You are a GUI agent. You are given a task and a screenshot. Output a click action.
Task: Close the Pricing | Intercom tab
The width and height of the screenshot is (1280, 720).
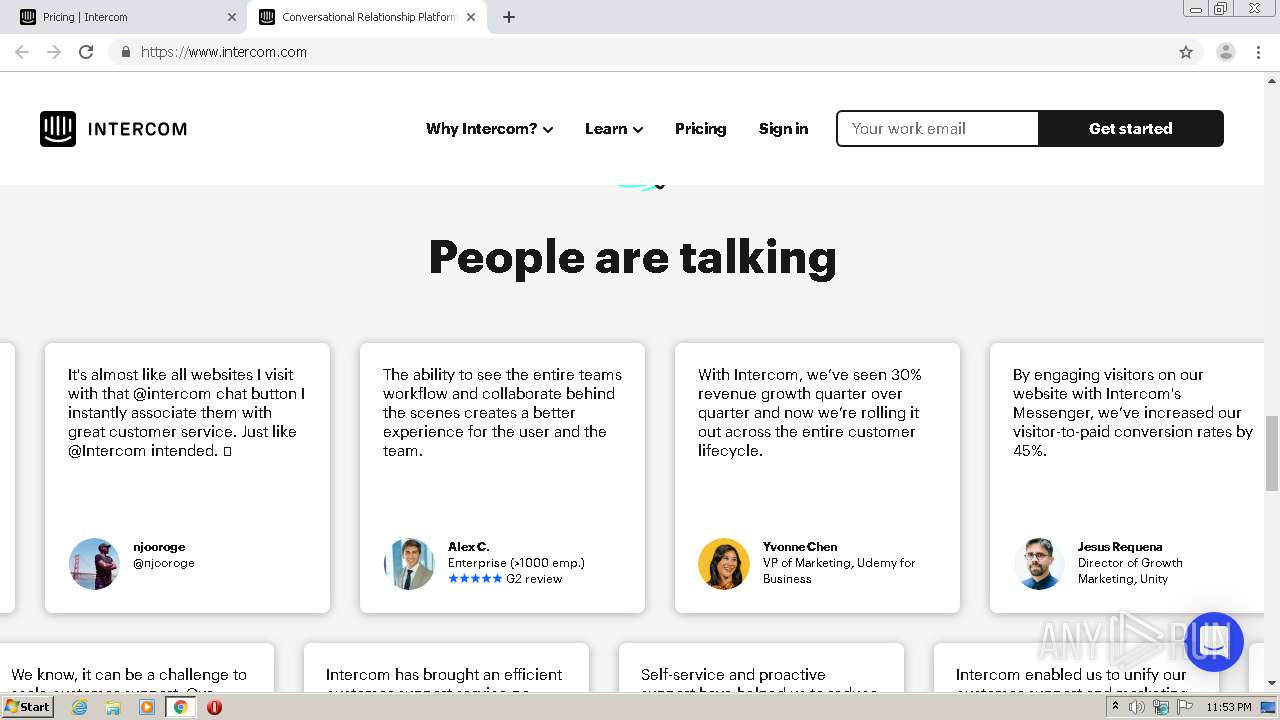tap(232, 17)
